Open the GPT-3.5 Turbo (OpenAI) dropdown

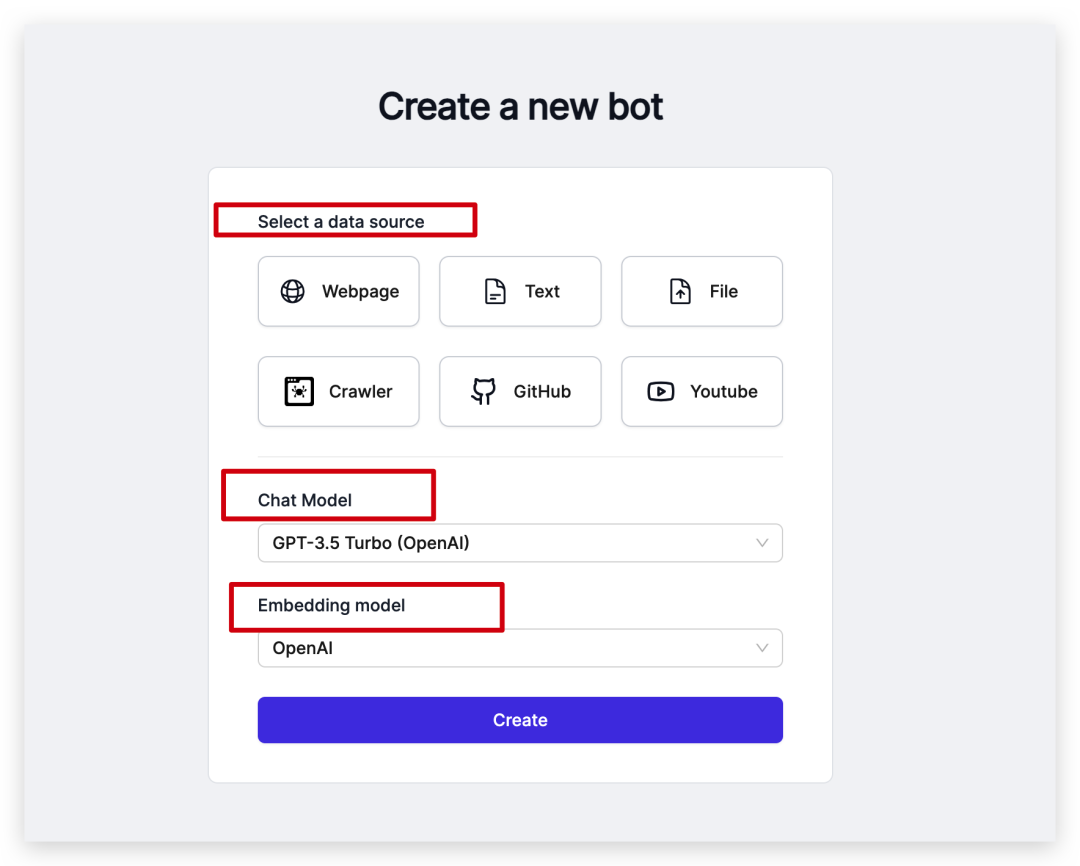point(520,543)
